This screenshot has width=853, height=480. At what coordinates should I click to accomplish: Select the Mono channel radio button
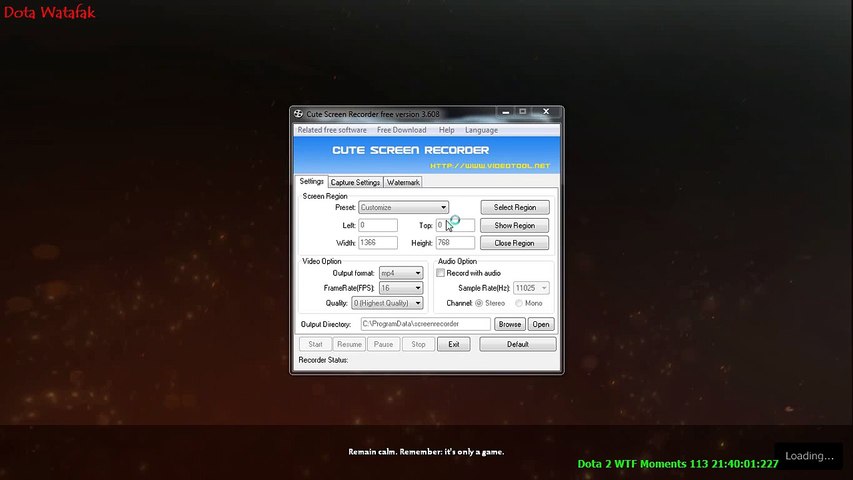click(x=519, y=303)
